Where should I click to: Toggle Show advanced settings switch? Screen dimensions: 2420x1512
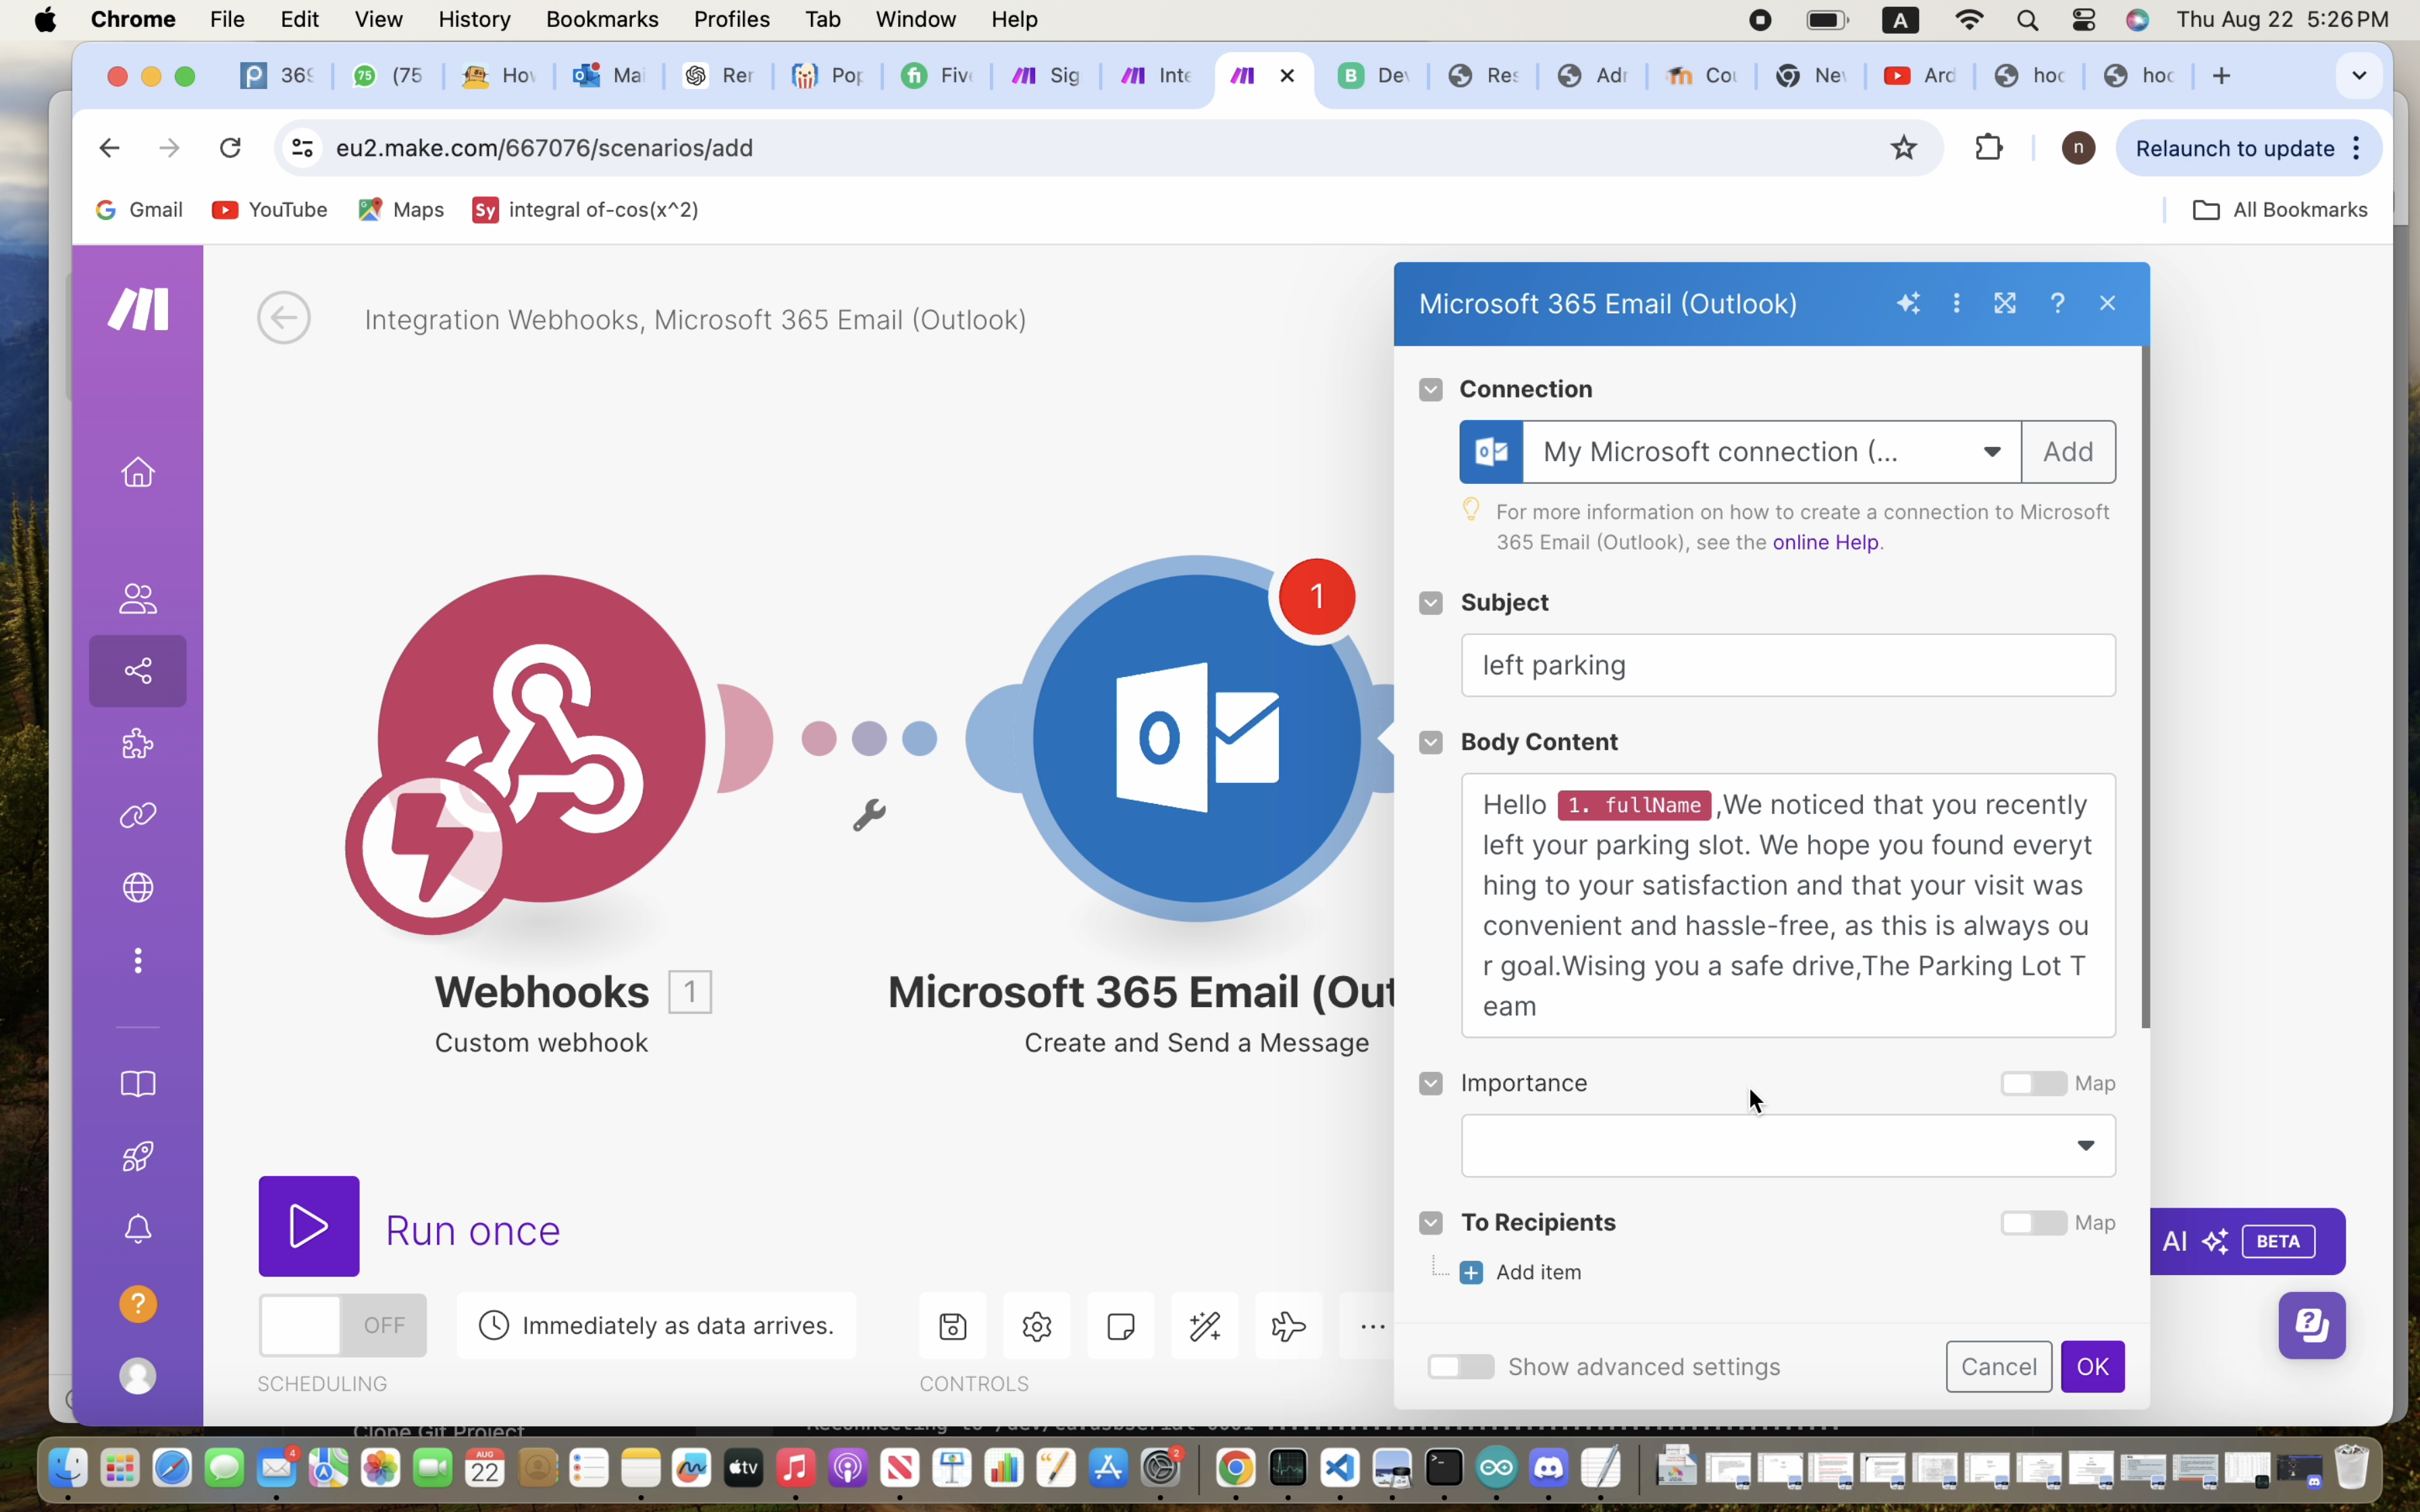pyautogui.click(x=1460, y=1366)
